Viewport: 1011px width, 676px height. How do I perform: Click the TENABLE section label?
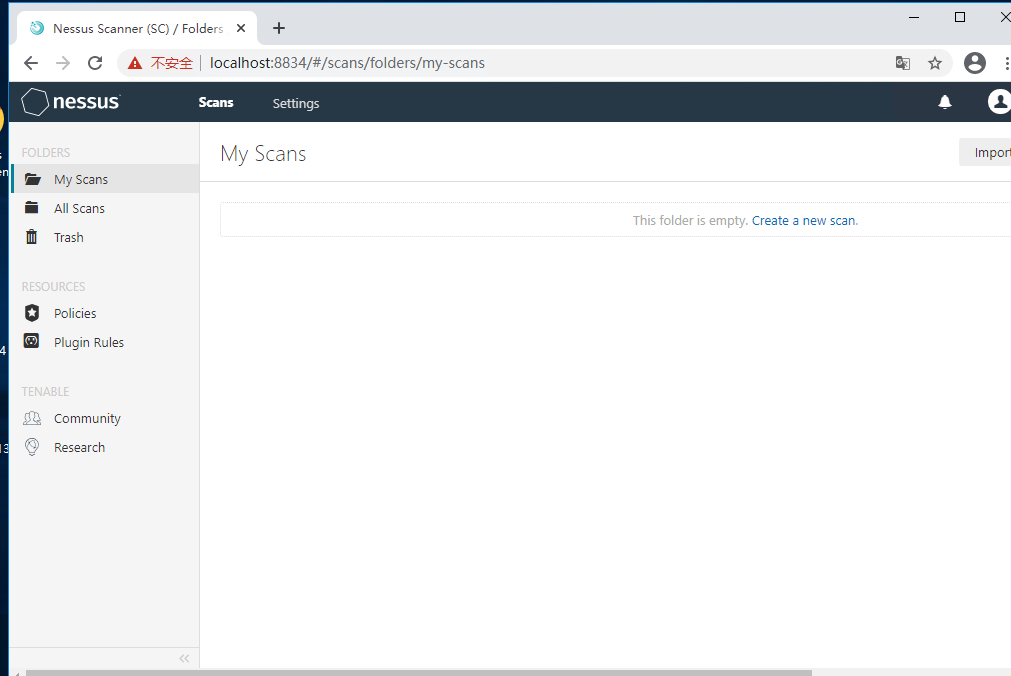coord(45,392)
